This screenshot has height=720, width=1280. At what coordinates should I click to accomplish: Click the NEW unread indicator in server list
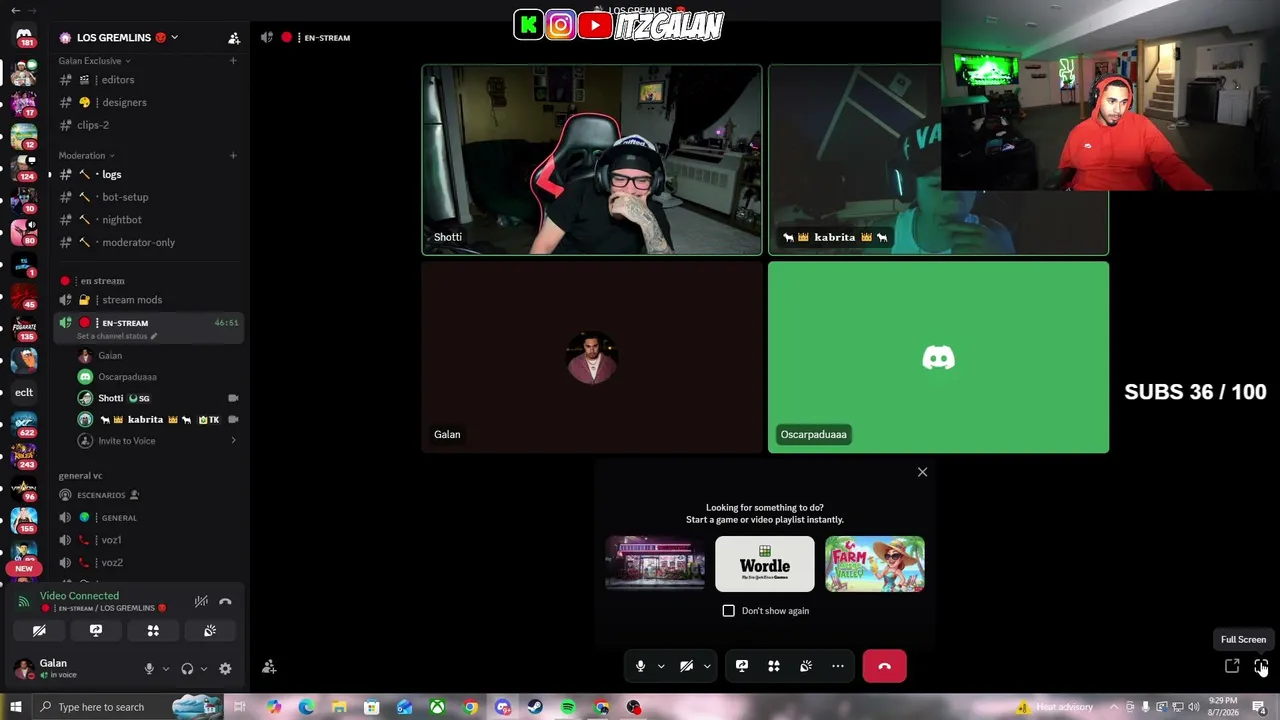(24, 568)
